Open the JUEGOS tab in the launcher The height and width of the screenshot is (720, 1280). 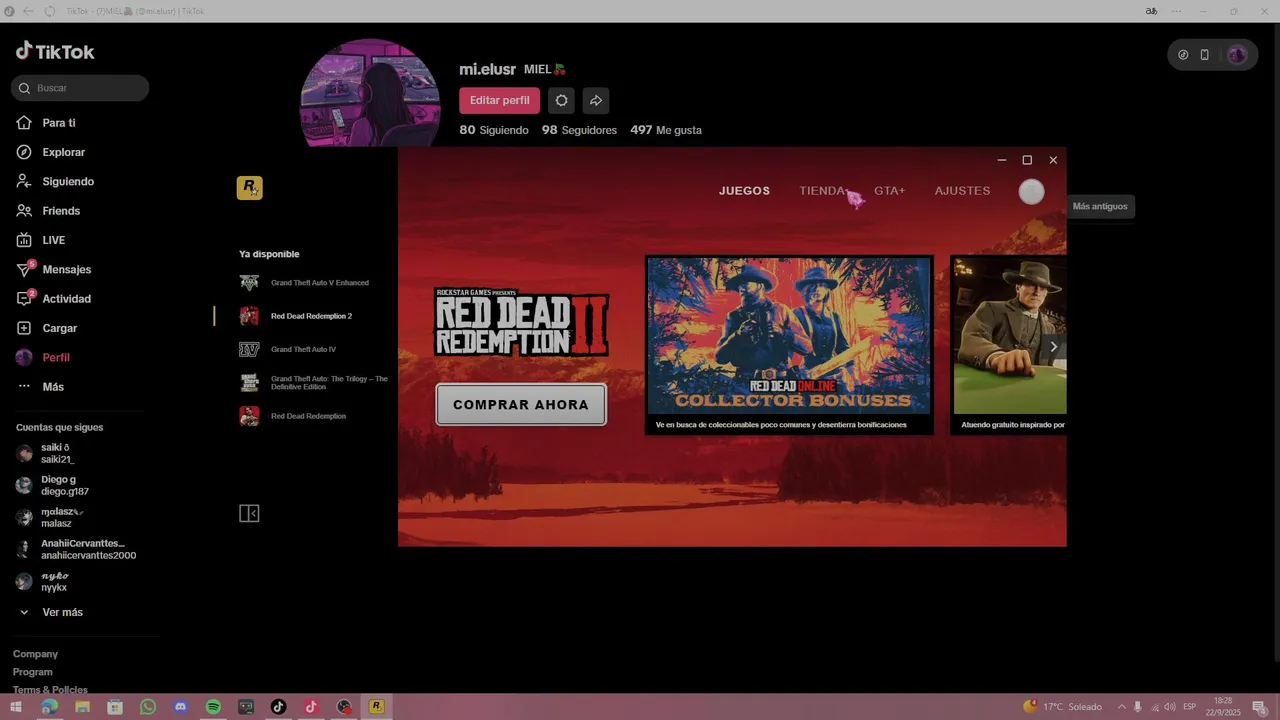click(744, 191)
